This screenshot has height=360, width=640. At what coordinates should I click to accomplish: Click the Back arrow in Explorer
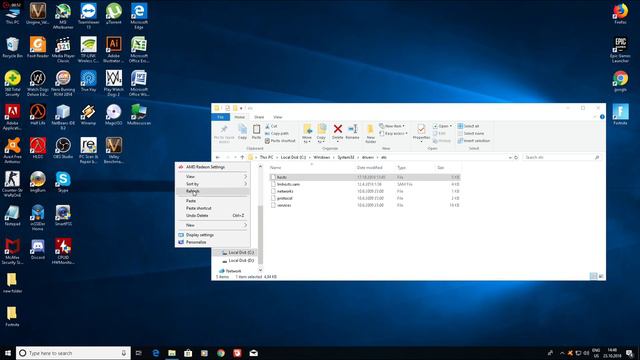[218, 157]
